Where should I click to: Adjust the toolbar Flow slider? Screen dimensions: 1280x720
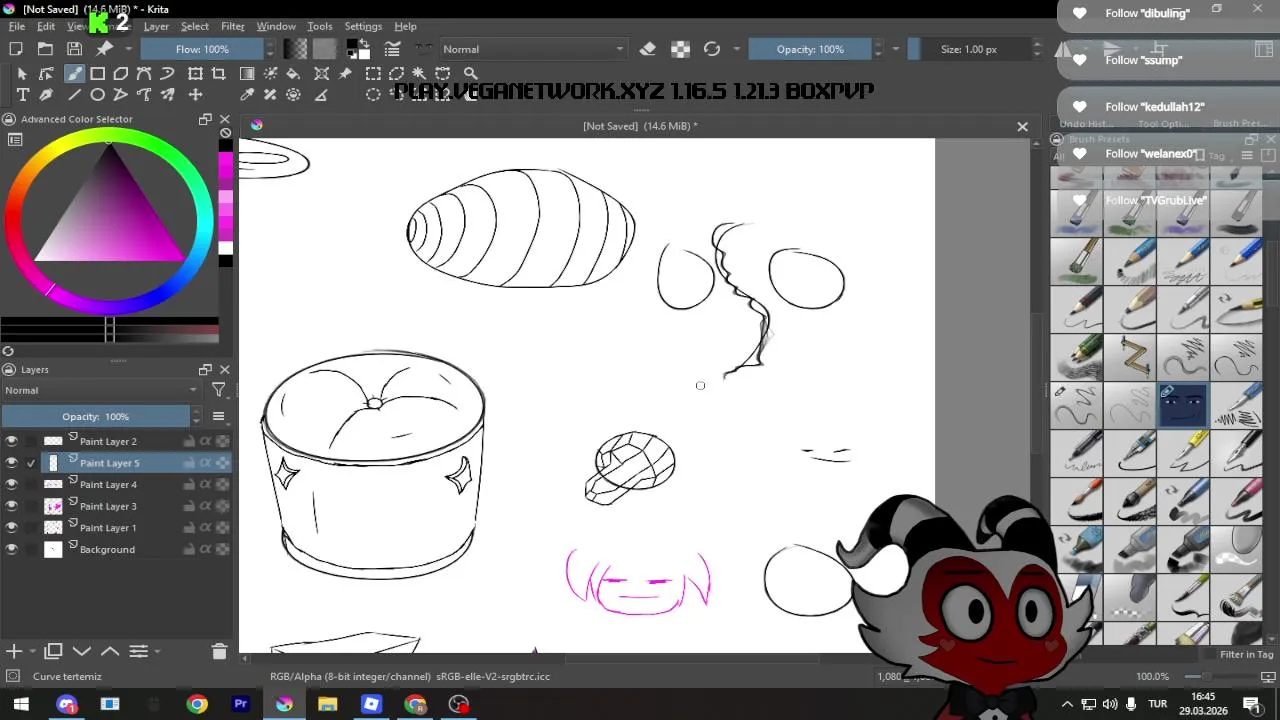(202, 49)
